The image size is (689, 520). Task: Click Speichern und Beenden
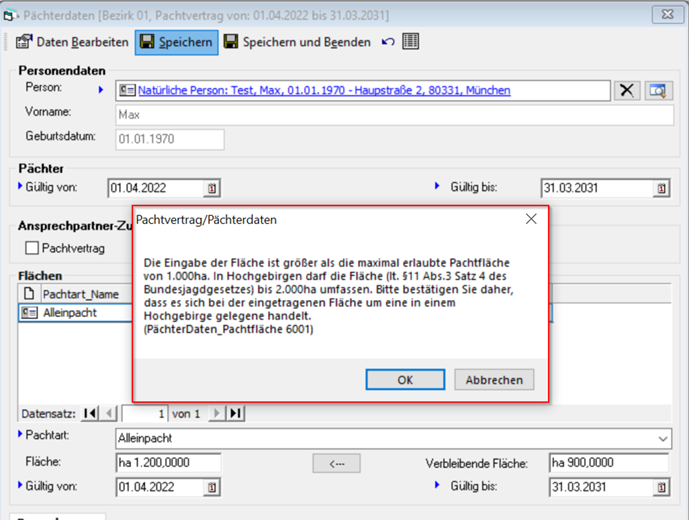[297, 42]
